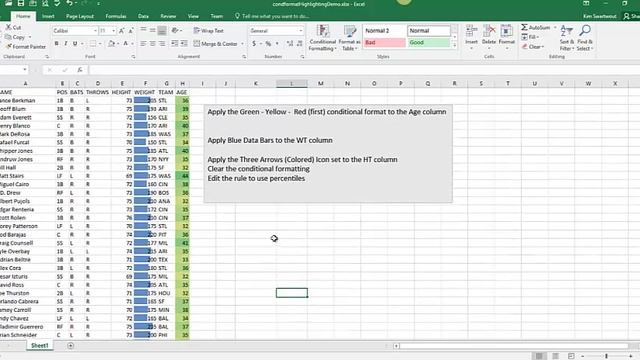Image resolution: width=640 pixels, height=360 pixels.
Task: Apply cell borders button
Action: click(x=93, y=44)
